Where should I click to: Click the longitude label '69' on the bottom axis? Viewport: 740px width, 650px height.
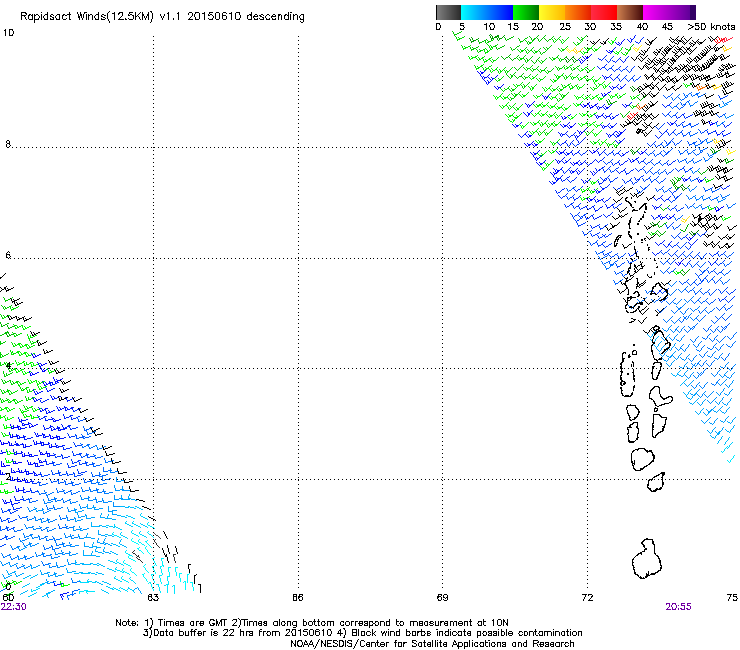(442, 598)
